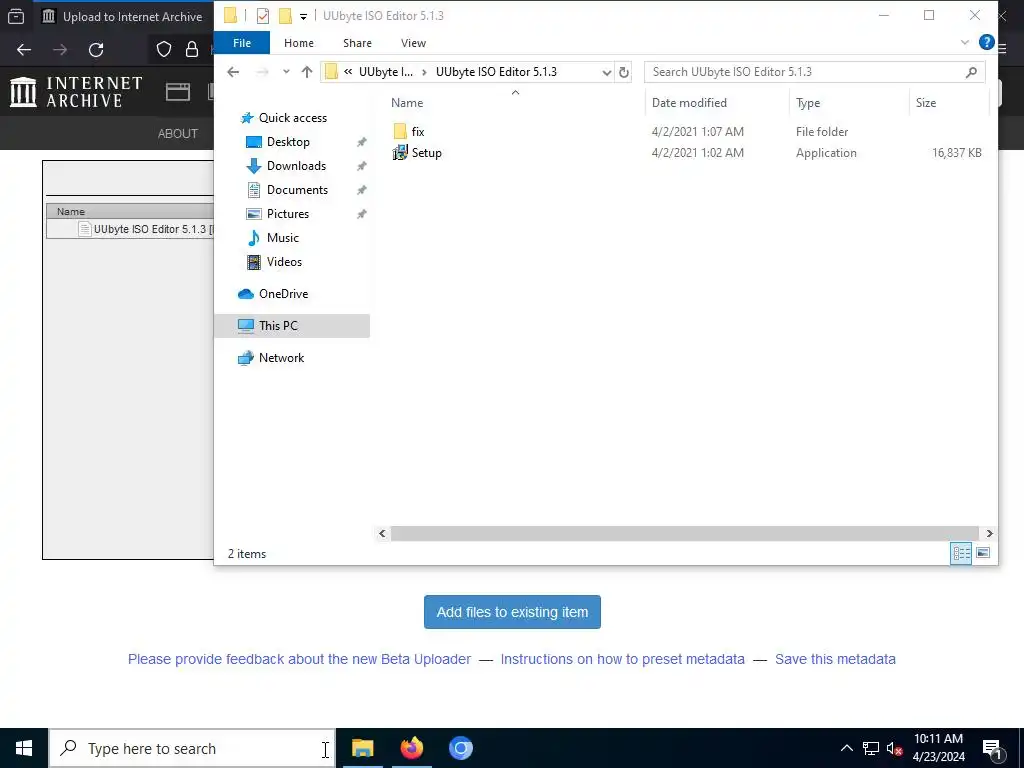Viewport: 1024px width, 768px height.
Task: Open recent locations dropdown arrow
Action: (286, 72)
